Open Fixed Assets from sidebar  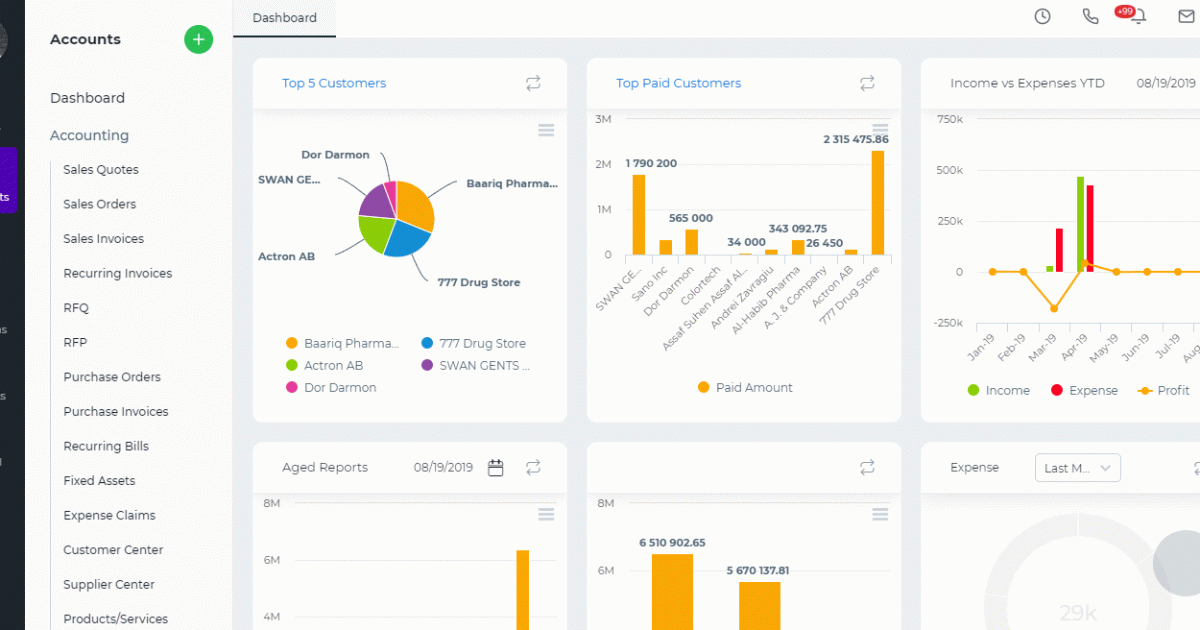click(x=99, y=481)
